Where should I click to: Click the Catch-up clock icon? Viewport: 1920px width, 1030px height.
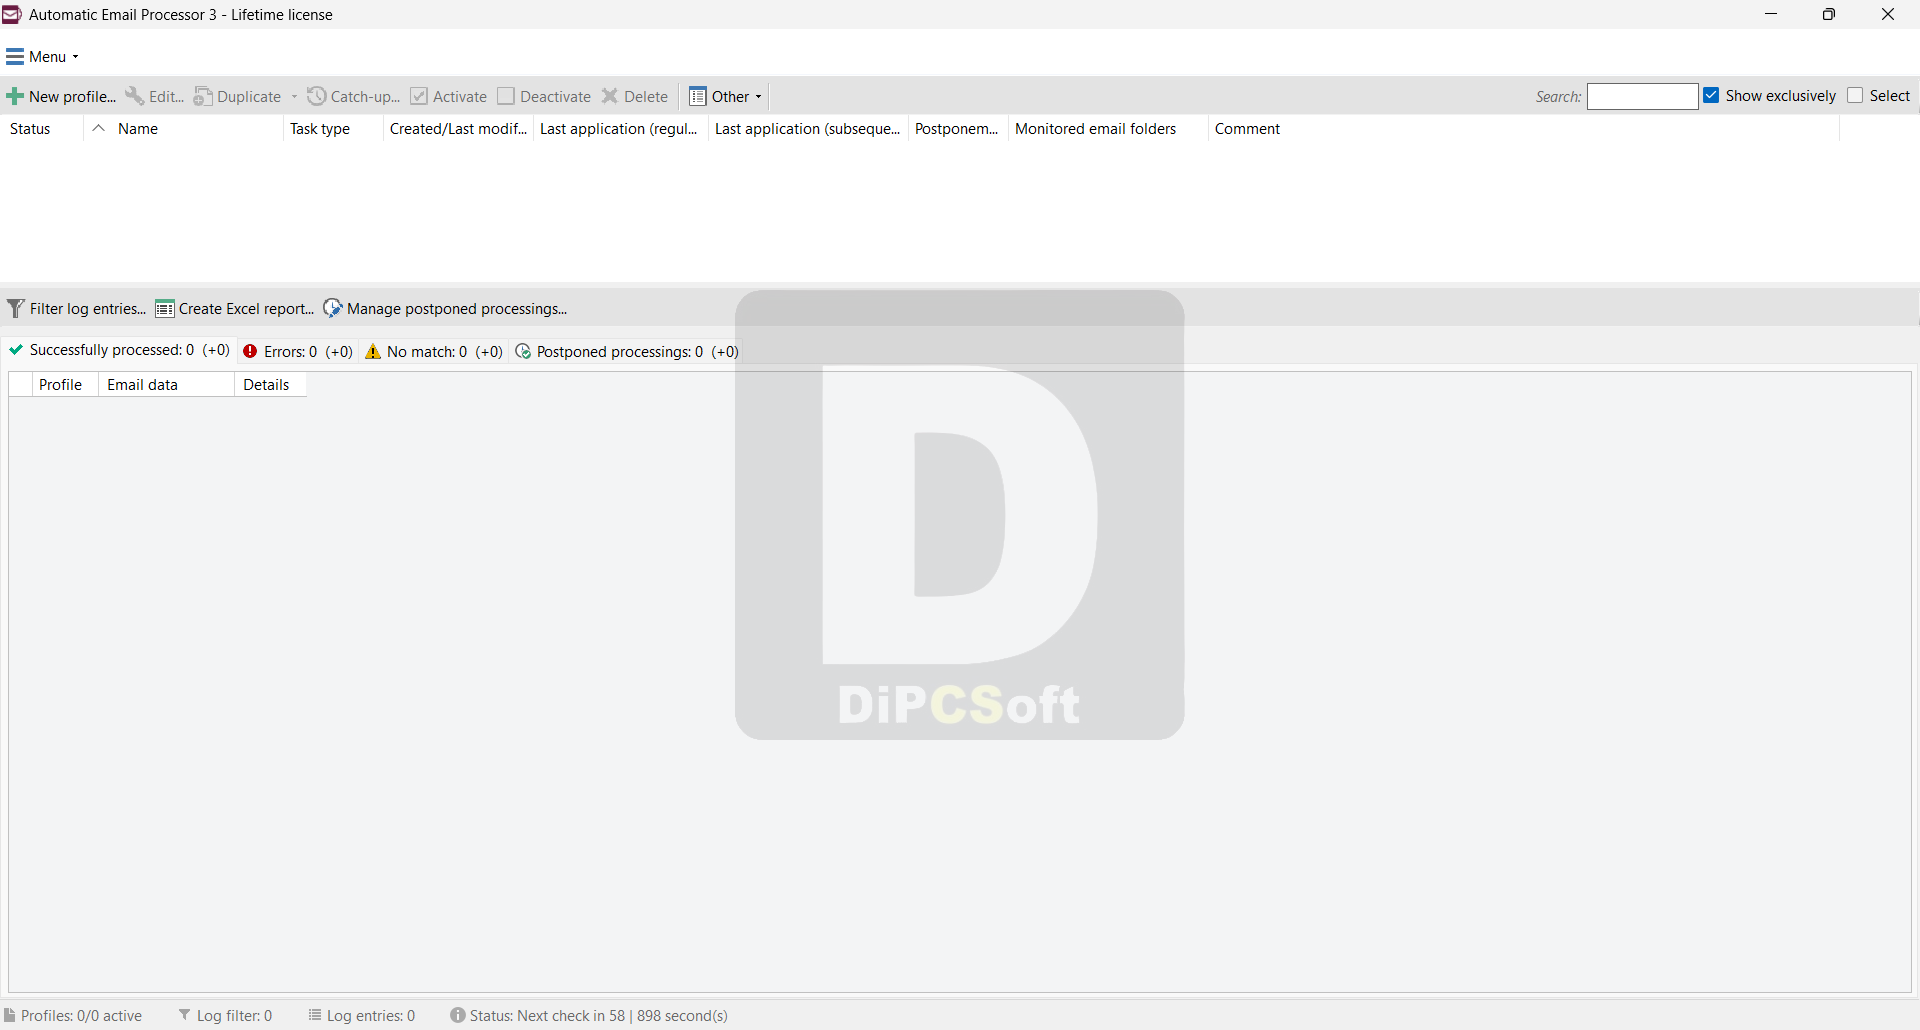click(317, 96)
